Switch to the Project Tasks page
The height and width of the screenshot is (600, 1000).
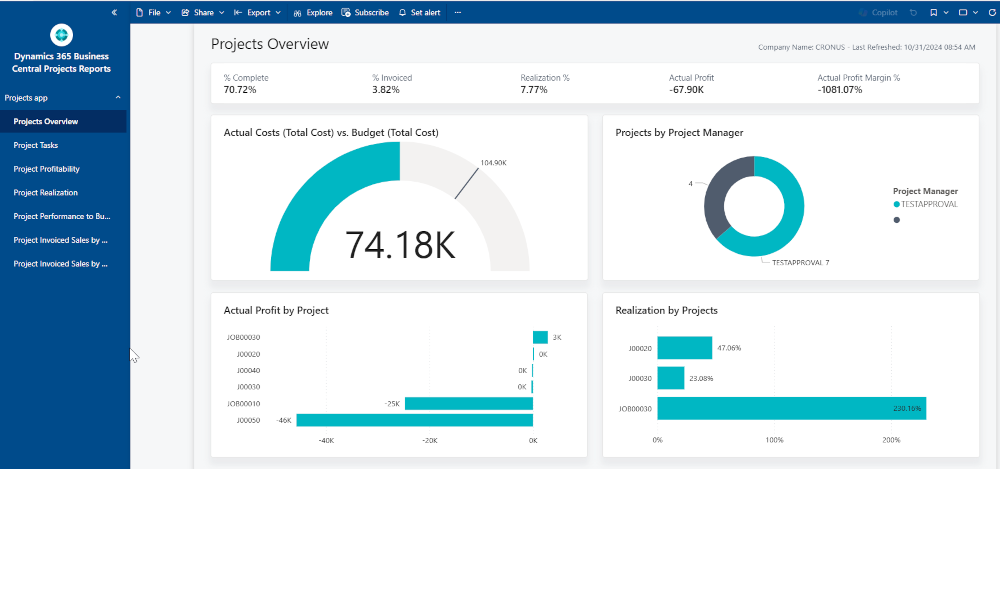coord(36,145)
